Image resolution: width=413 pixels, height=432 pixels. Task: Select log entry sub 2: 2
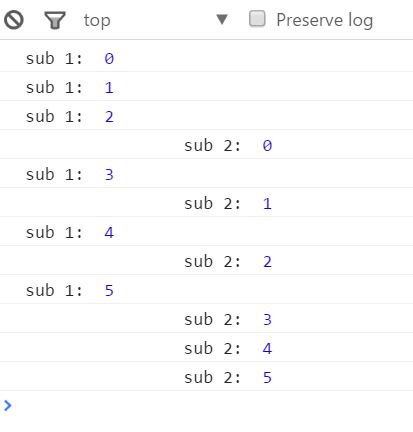pyautogui.click(x=206, y=261)
